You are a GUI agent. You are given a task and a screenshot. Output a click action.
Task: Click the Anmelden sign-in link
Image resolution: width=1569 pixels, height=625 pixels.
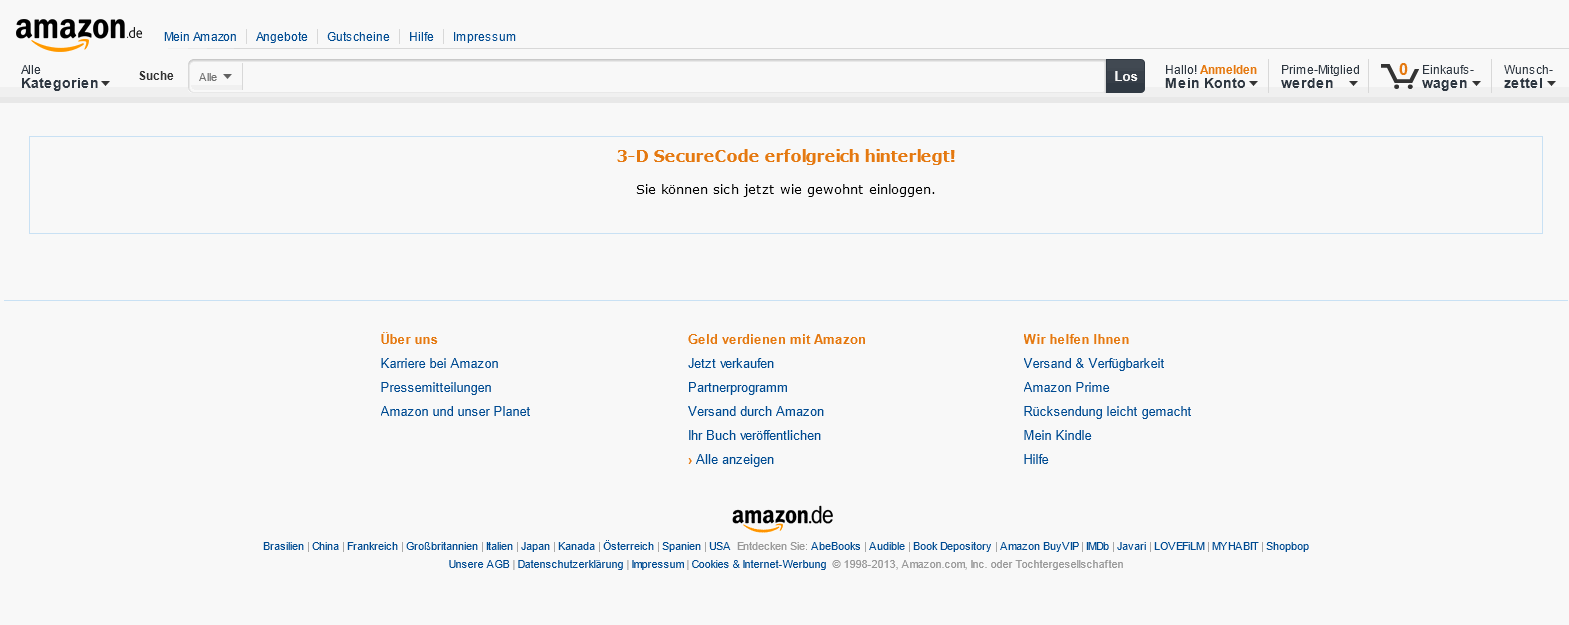point(1228,70)
